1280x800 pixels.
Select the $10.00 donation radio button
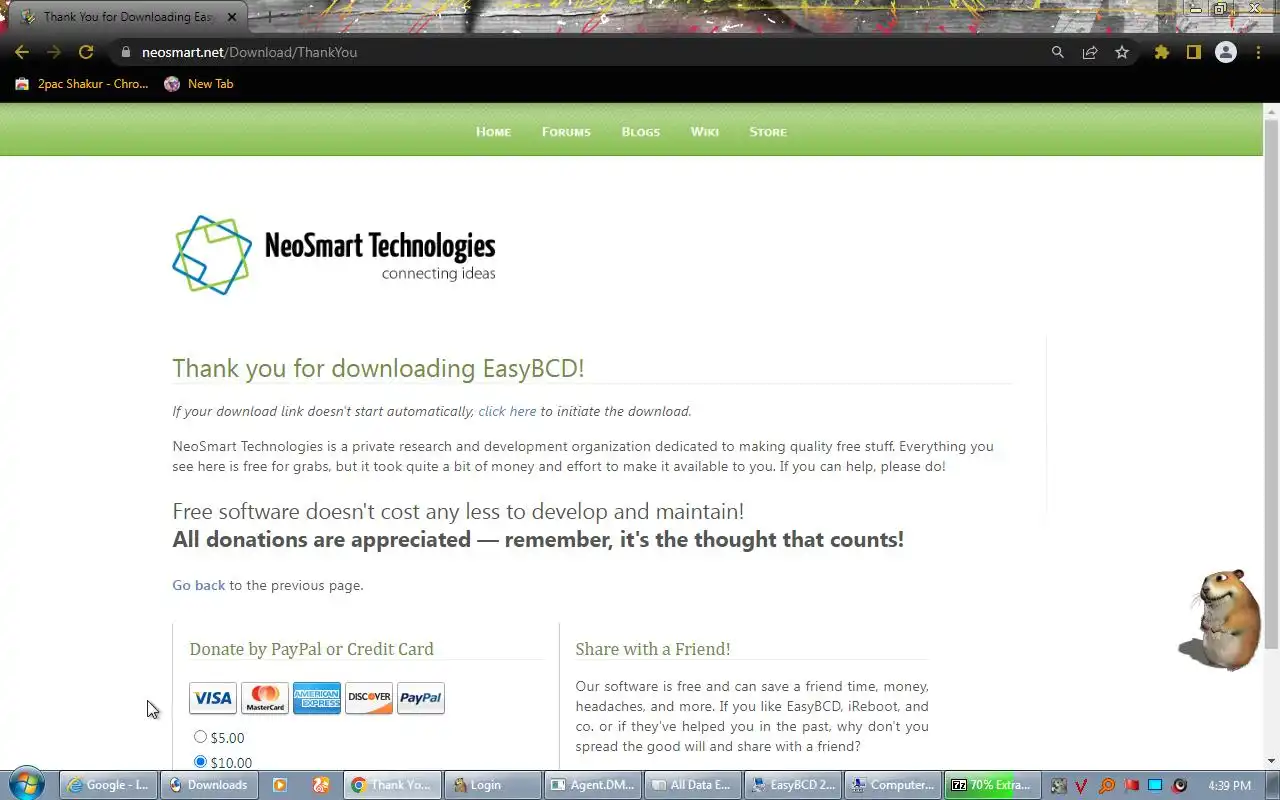point(200,762)
